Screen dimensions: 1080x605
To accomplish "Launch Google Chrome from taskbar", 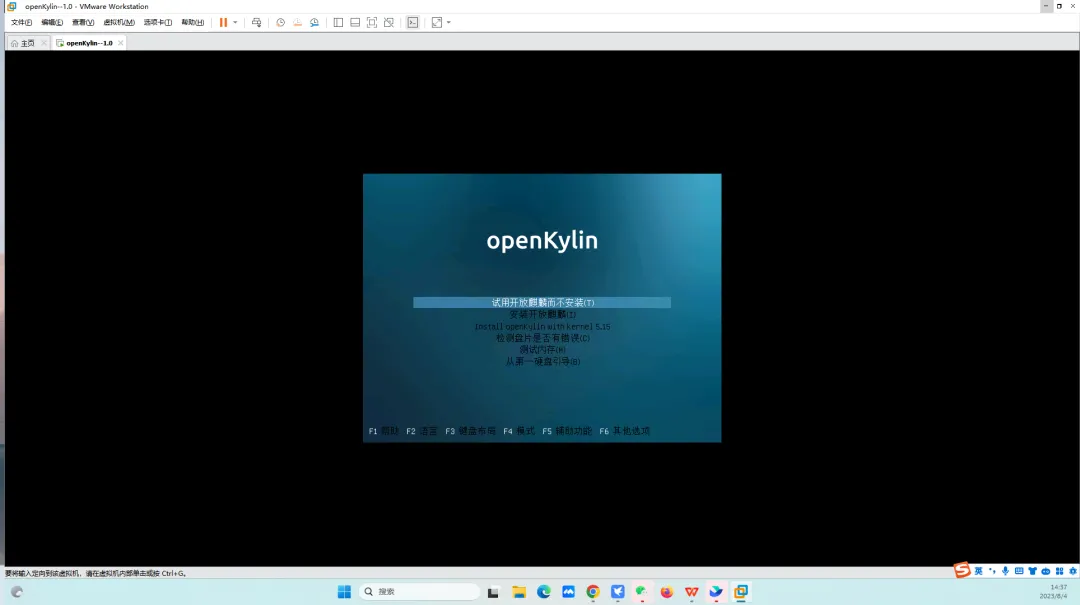I will pyautogui.click(x=593, y=592).
